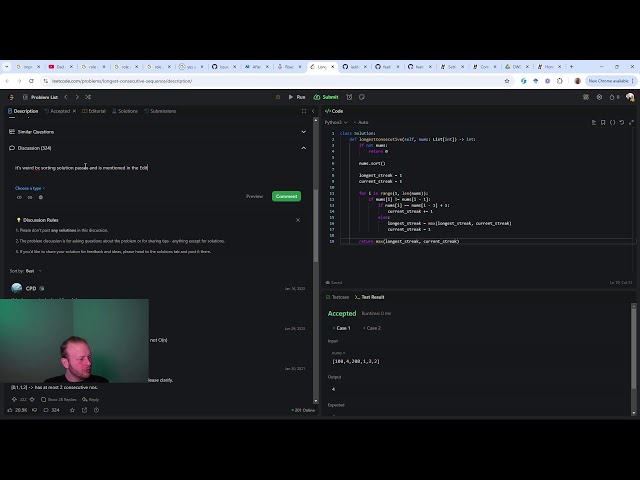Show 28 Replies under comment
The image size is (640, 480).
[x=58, y=399]
